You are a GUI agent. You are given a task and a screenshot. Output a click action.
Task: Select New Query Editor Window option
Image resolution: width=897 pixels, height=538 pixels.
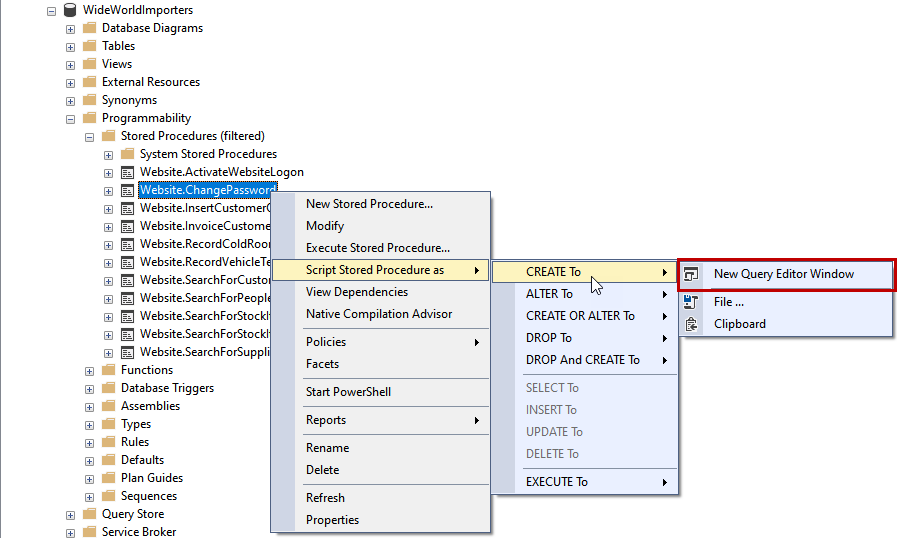pos(786,274)
